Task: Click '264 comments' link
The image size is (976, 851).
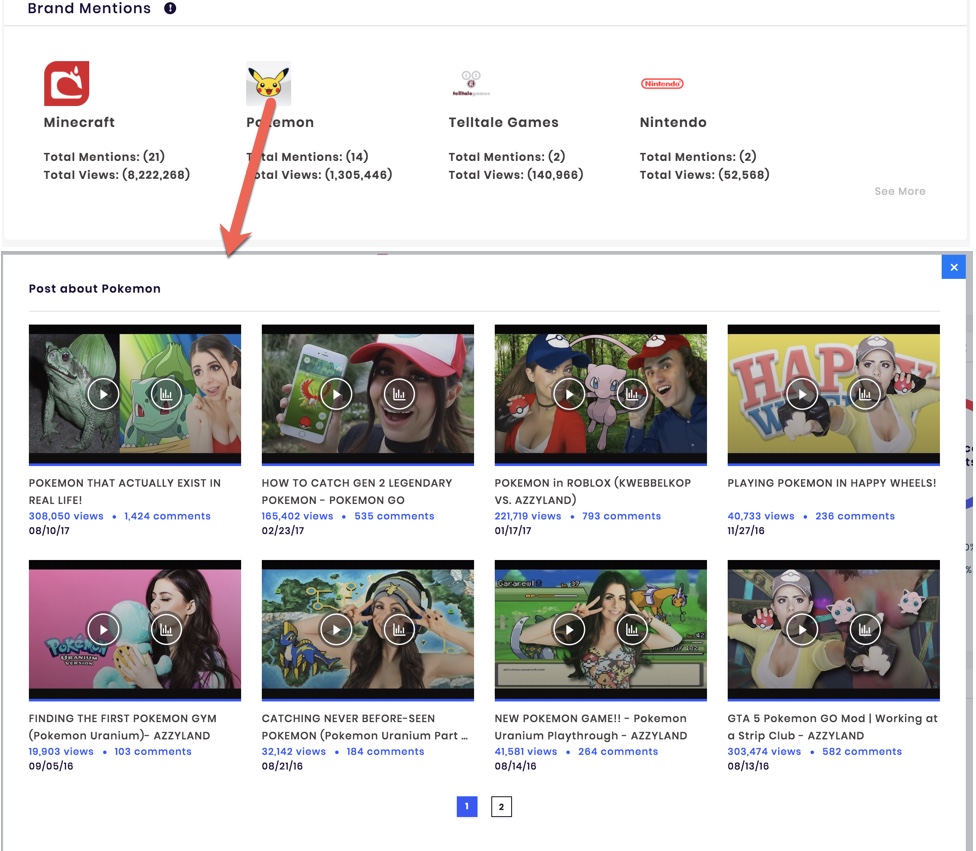Action: click(x=618, y=751)
